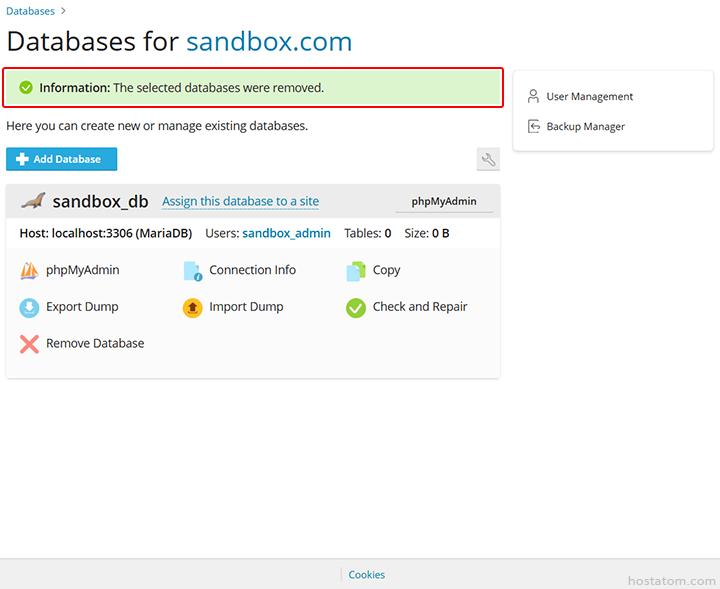Click the User Management person icon

click(533, 97)
